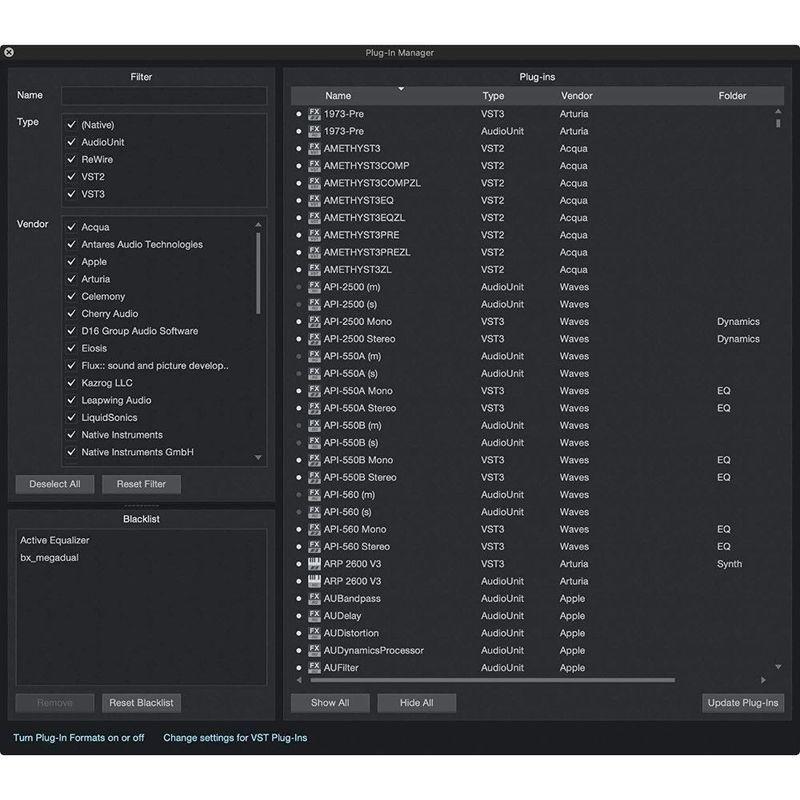Toggle visibility dot for 1973-Pre AudioUnit
The height and width of the screenshot is (800, 800).
(299, 131)
